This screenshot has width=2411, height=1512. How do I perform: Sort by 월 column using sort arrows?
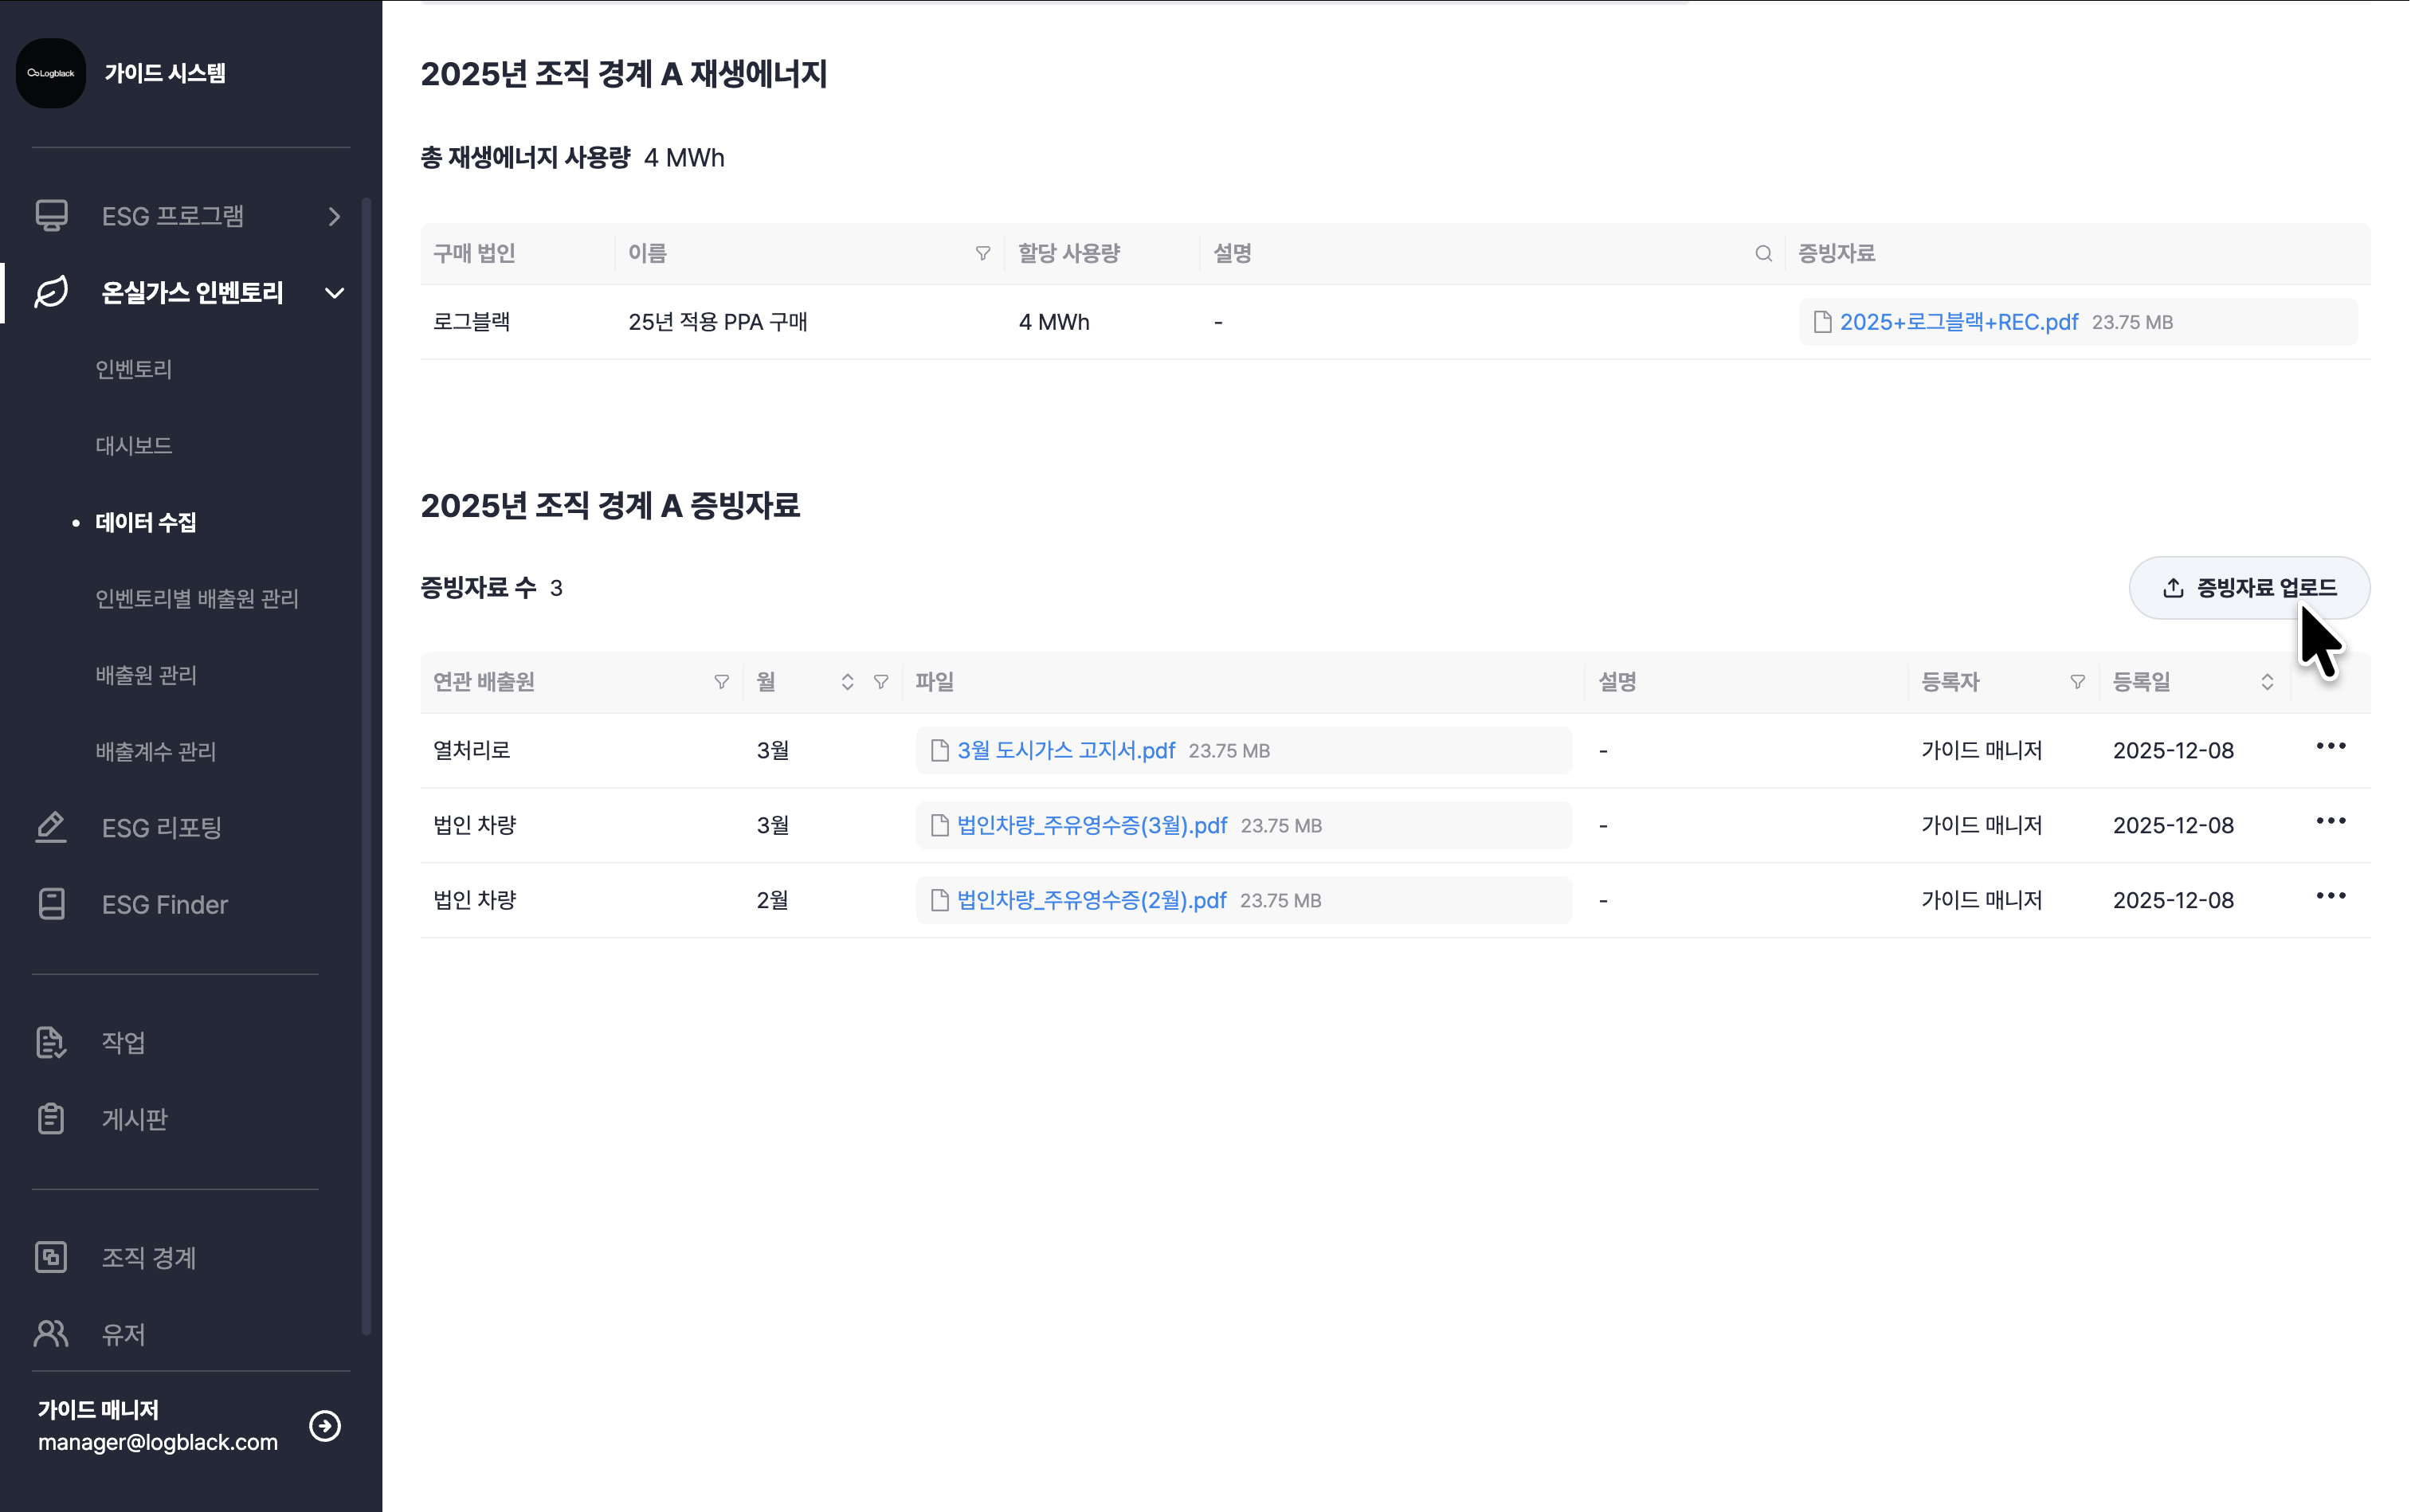pyautogui.click(x=847, y=682)
